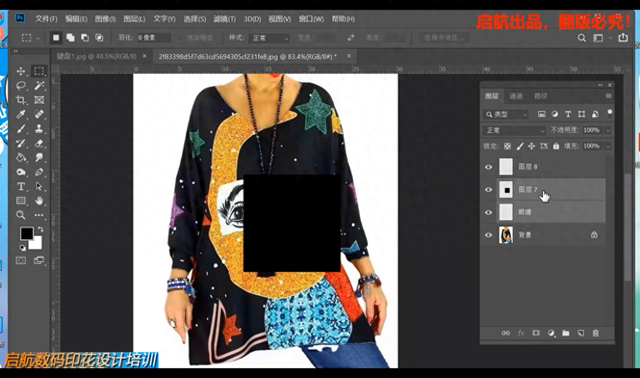Open the 窗口(W) menu

point(311,19)
